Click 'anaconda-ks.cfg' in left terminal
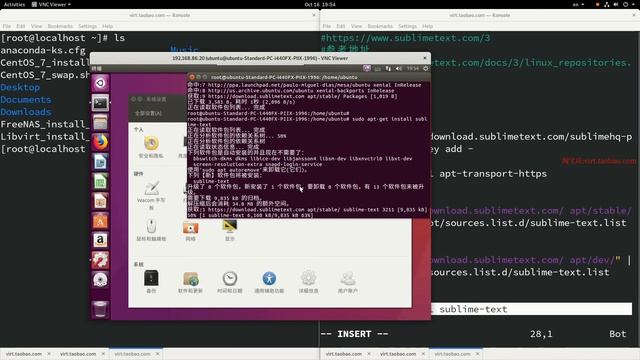The height and width of the screenshot is (360, 640). pyautogui.click(x=43, y=50)
